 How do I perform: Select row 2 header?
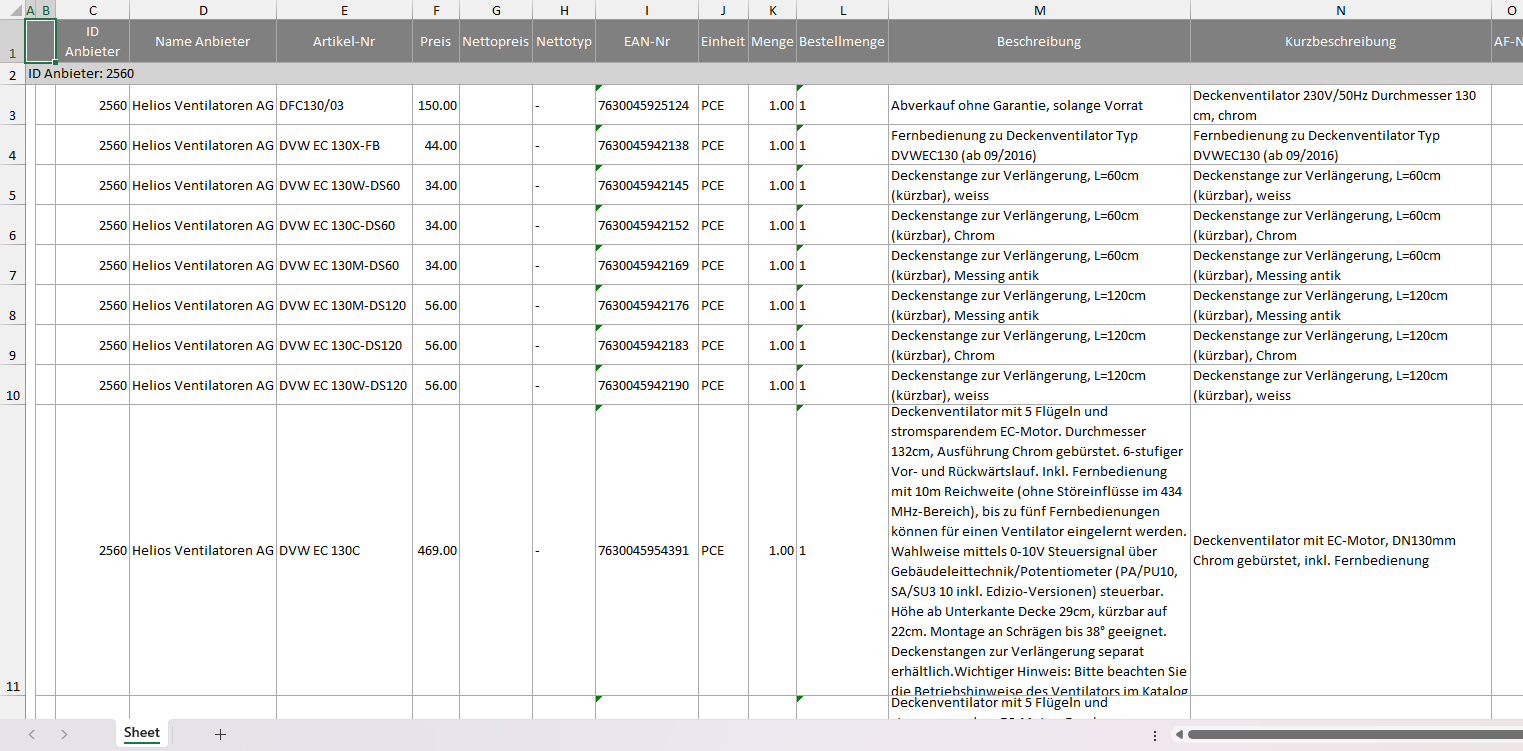coord(12,74)
